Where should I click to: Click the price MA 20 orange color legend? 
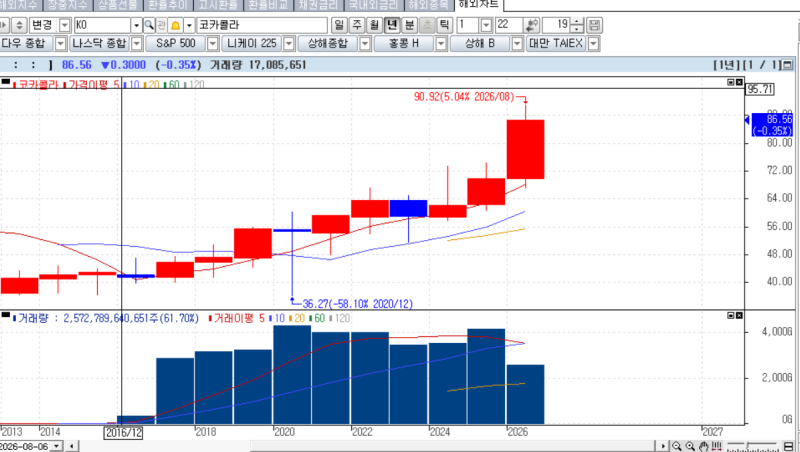click(x=152, y=85)
